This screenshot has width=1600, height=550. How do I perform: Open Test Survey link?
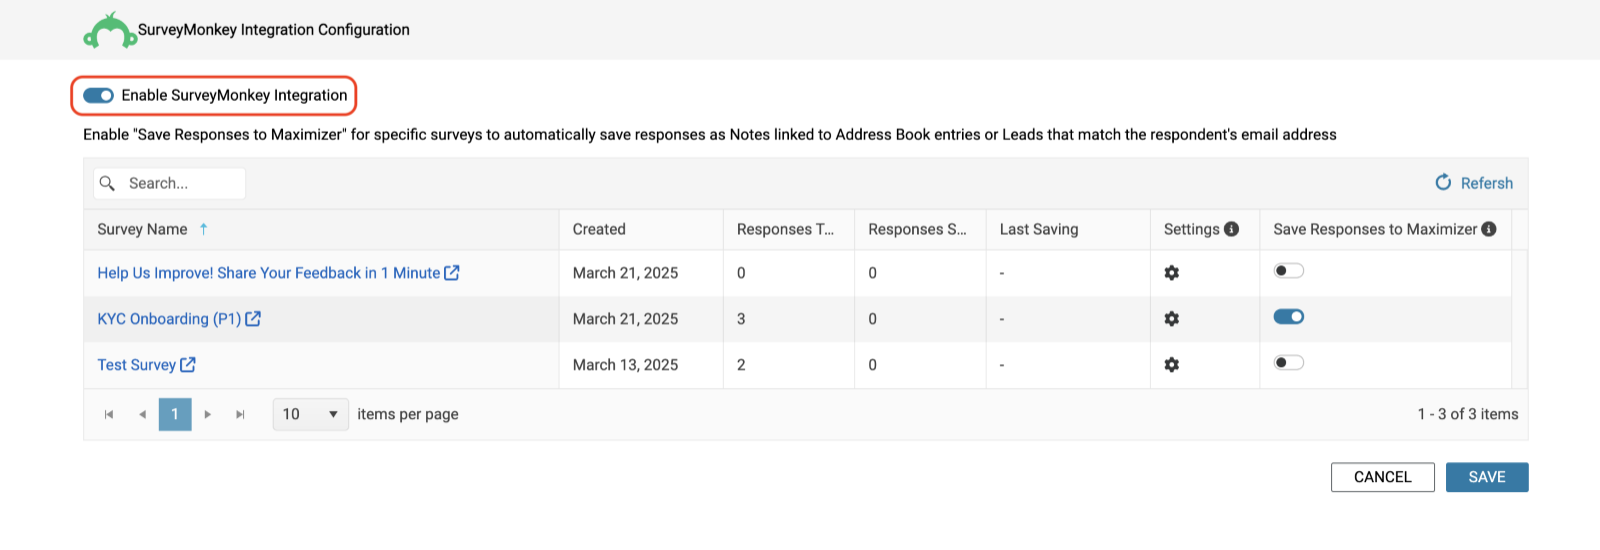tap(136, 365)
